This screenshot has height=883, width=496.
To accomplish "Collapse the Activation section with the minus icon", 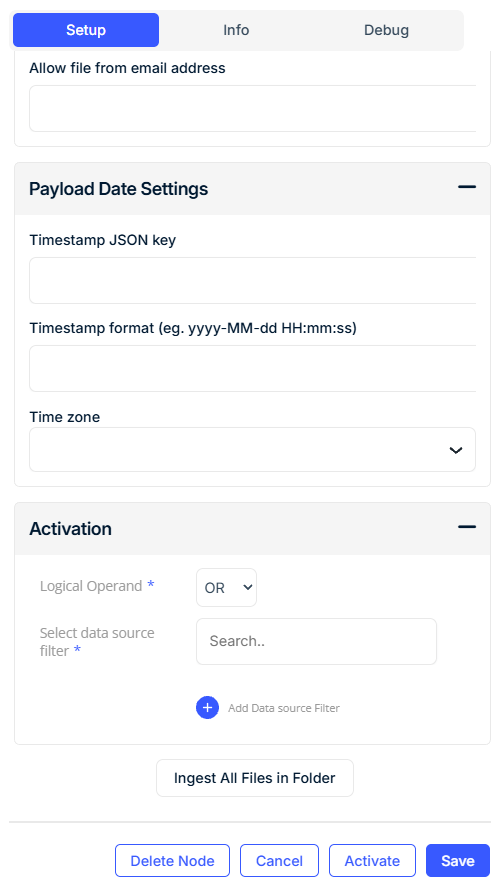I will point(466,527).
